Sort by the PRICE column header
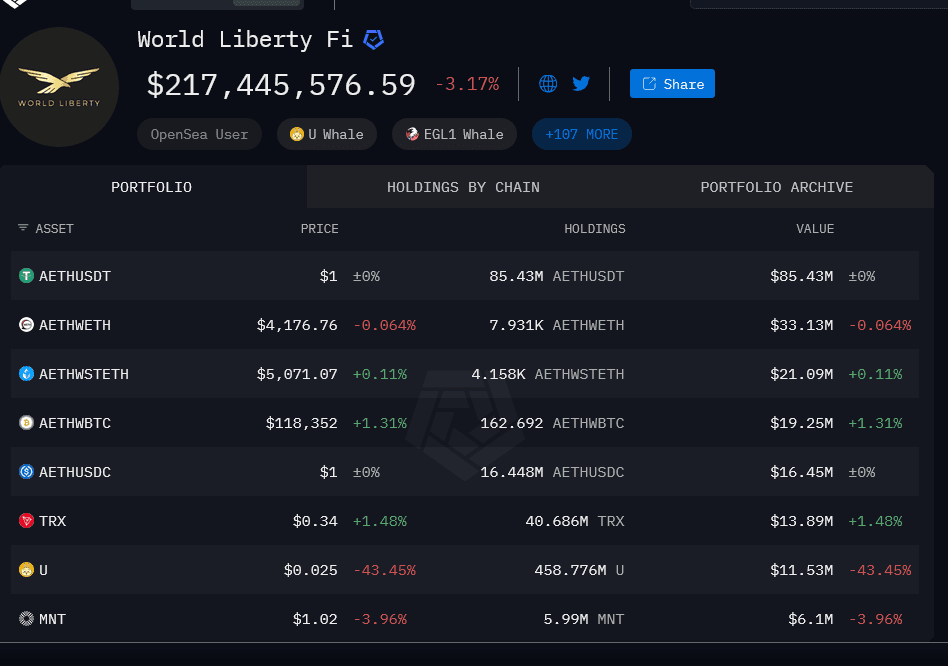This screenshot has height=666, width=948. pyautogui.click(x=319, y=229)
